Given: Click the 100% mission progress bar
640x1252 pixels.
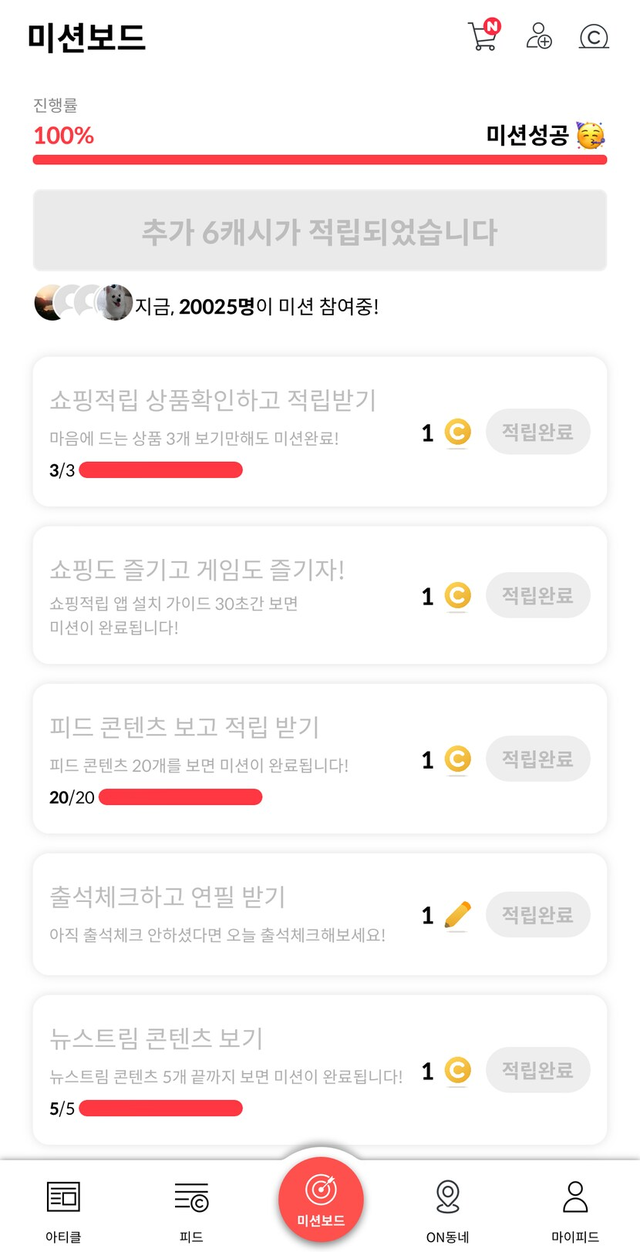Looking at the screenshot, I should coord(320,159).
